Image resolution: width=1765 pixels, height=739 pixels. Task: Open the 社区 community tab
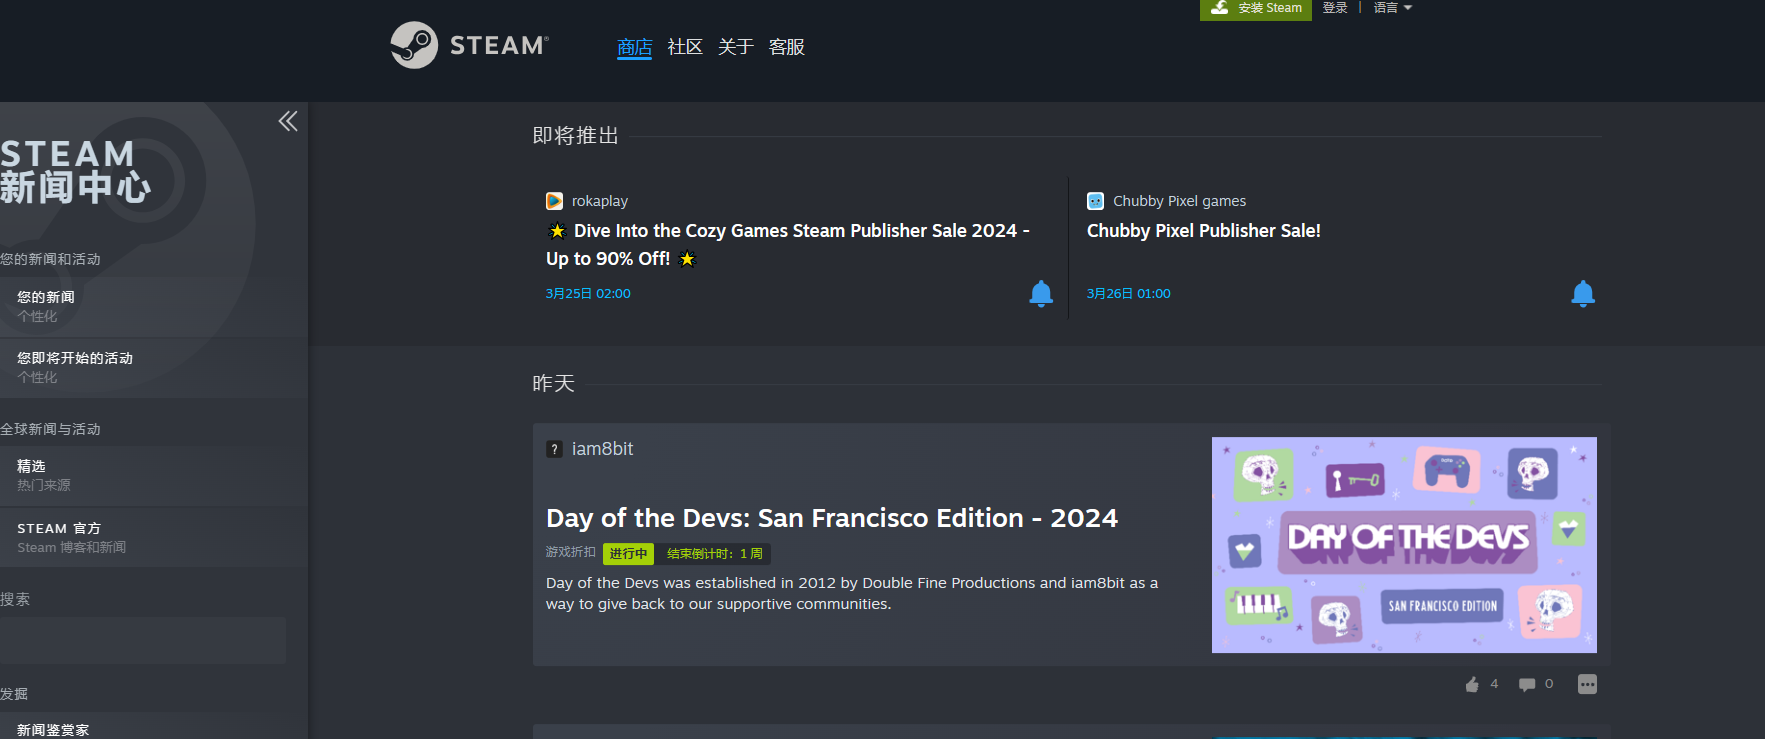[x=685, y=47]
